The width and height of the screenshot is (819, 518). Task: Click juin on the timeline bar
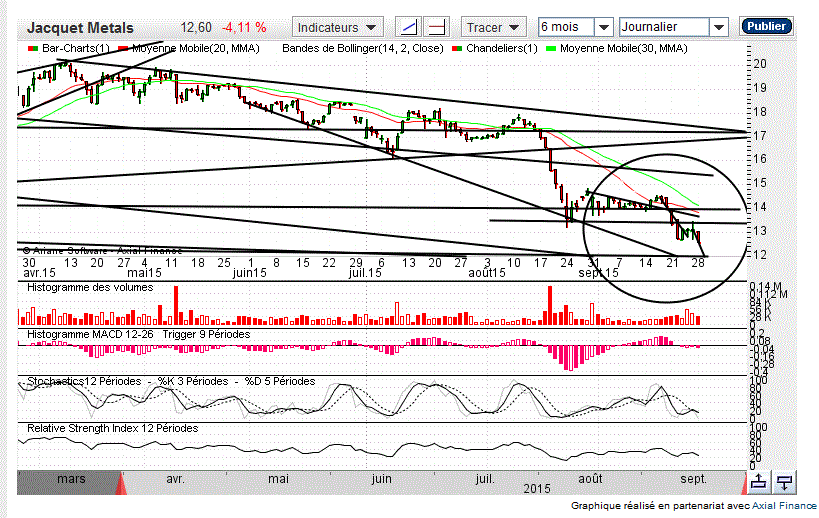coord(381,479)
